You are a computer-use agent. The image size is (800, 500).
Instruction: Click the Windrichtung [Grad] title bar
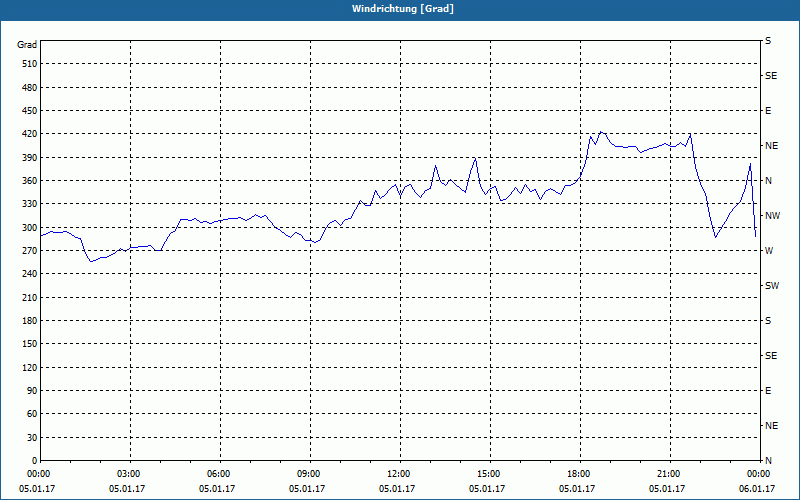[x=400, y=10]
